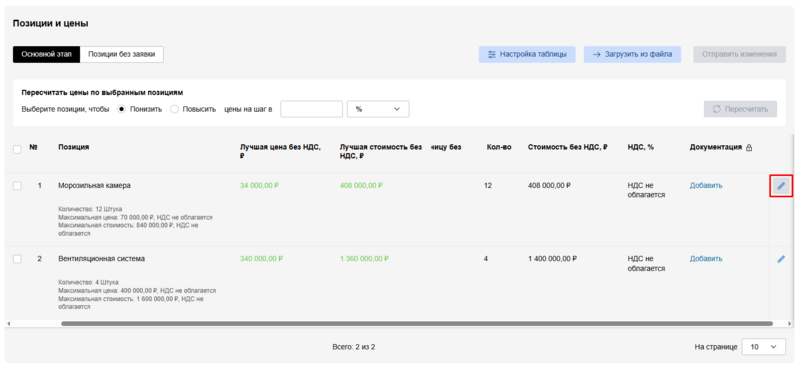
Task: Edit the Морозильная камера row with pencil icon
Action: (781, 186)
